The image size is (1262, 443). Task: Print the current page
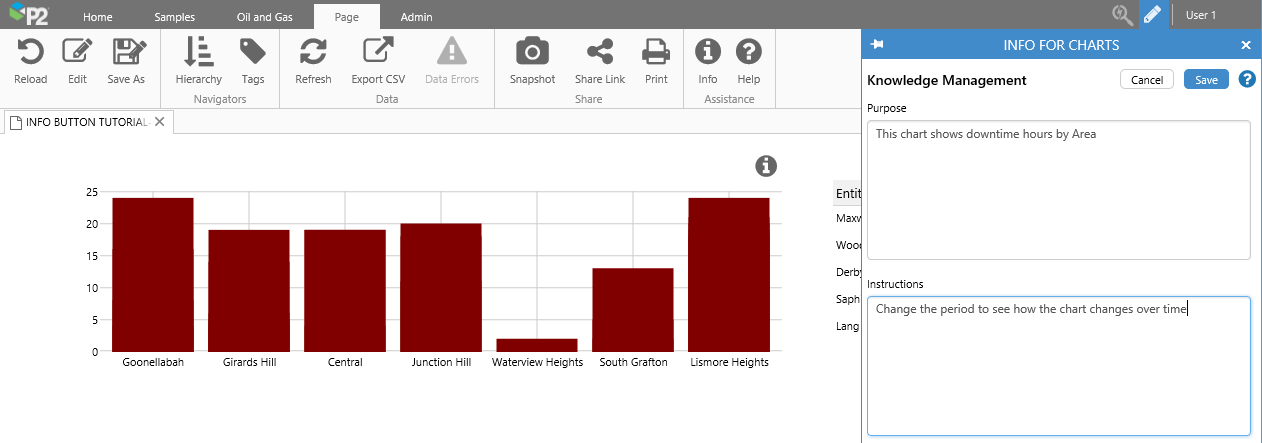tap(656, 53)
